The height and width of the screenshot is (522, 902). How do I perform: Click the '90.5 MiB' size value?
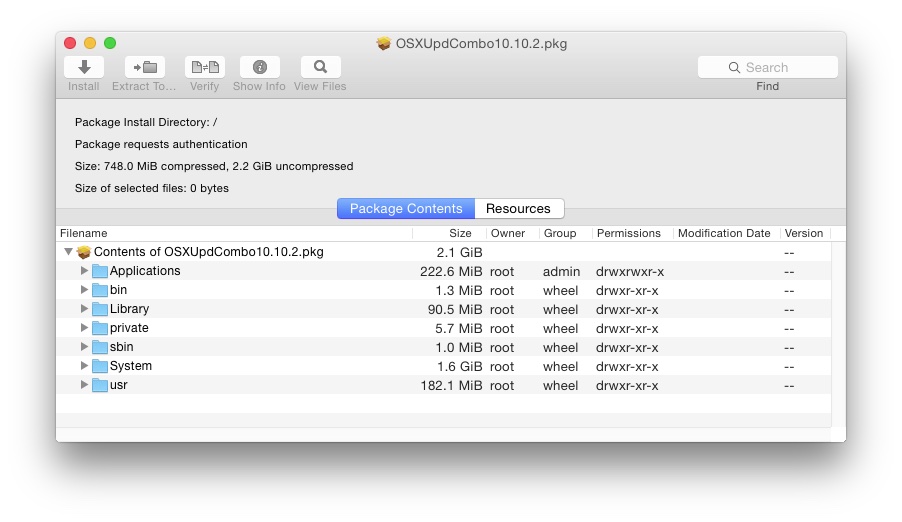[x=455, y=310]
